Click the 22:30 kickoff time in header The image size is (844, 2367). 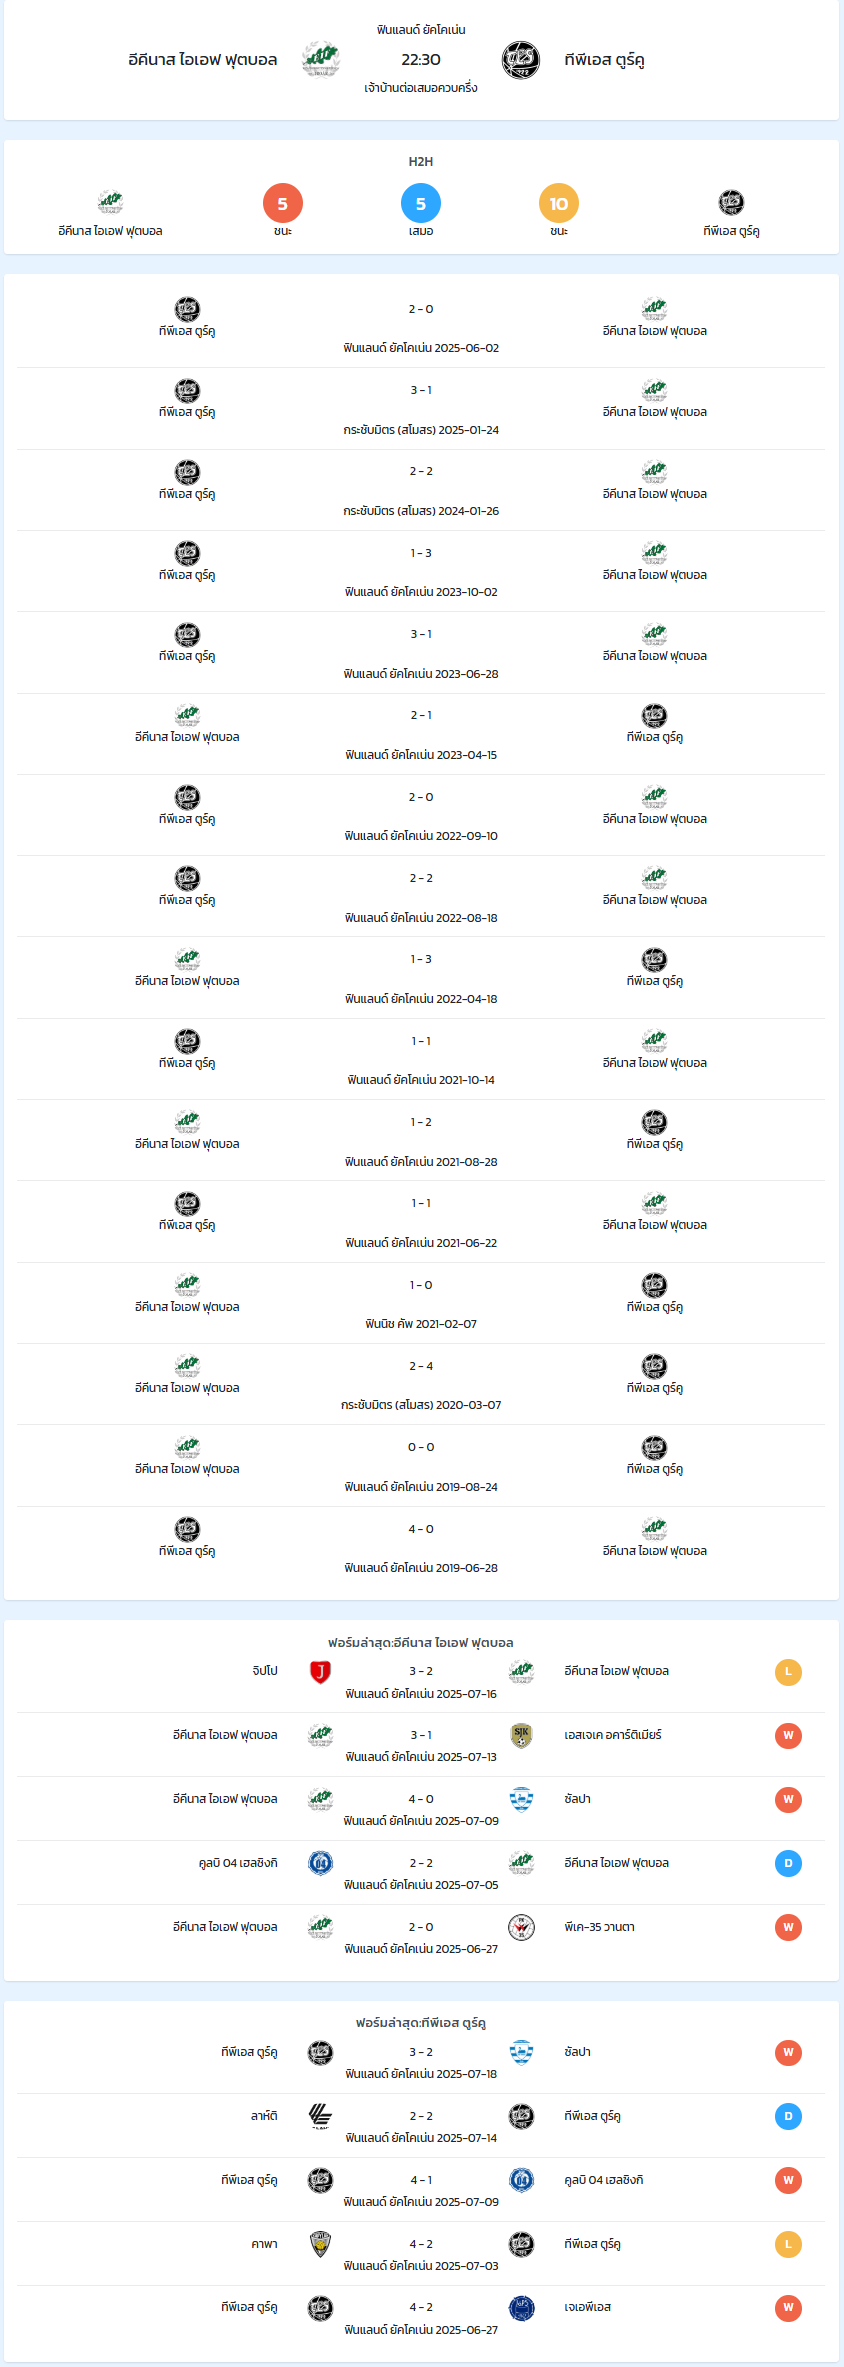[x=421, y=60]
